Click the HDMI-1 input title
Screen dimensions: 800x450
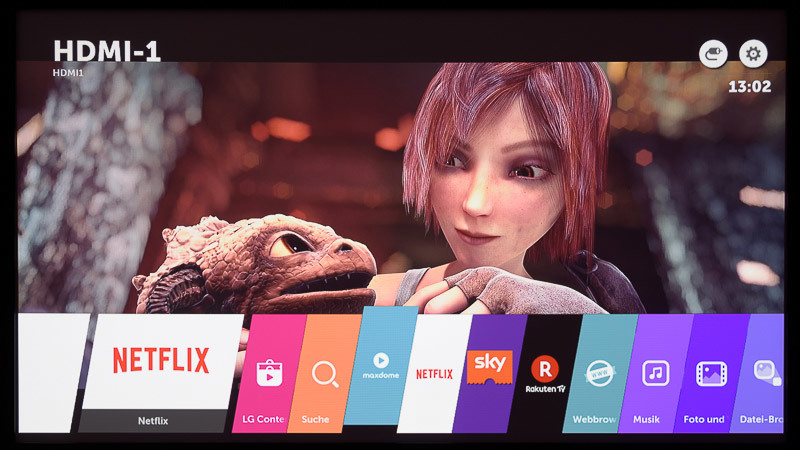point(107,52)
